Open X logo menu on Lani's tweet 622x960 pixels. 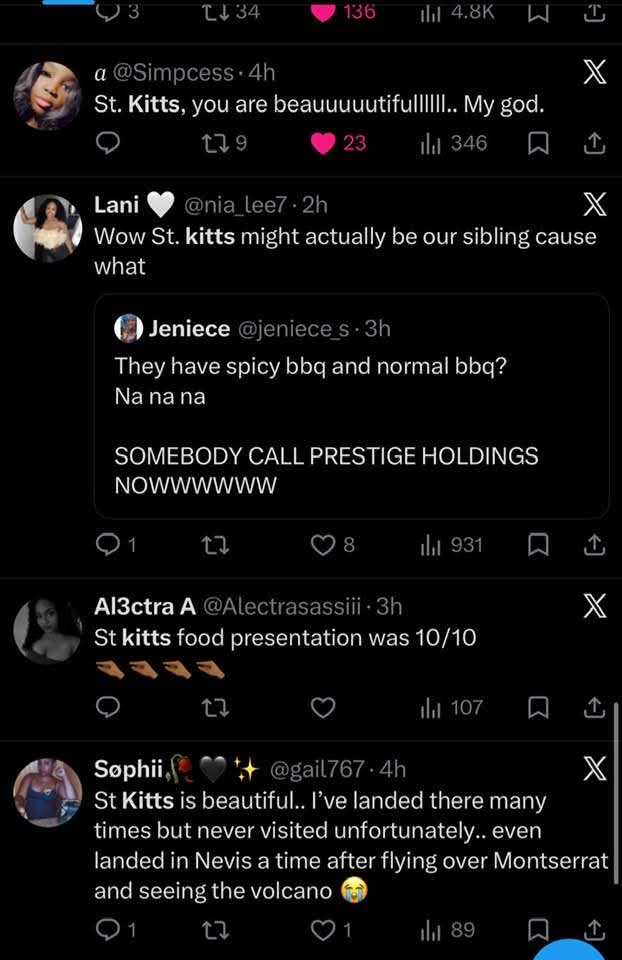[594, 205]
